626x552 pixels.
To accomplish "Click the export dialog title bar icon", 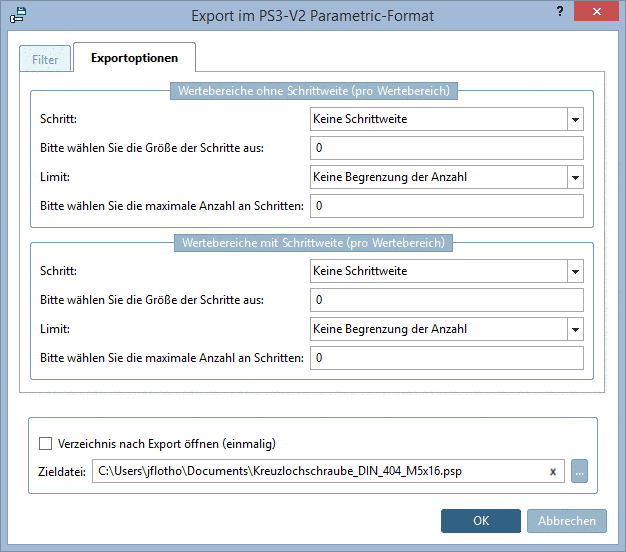I will pos(17,15).
